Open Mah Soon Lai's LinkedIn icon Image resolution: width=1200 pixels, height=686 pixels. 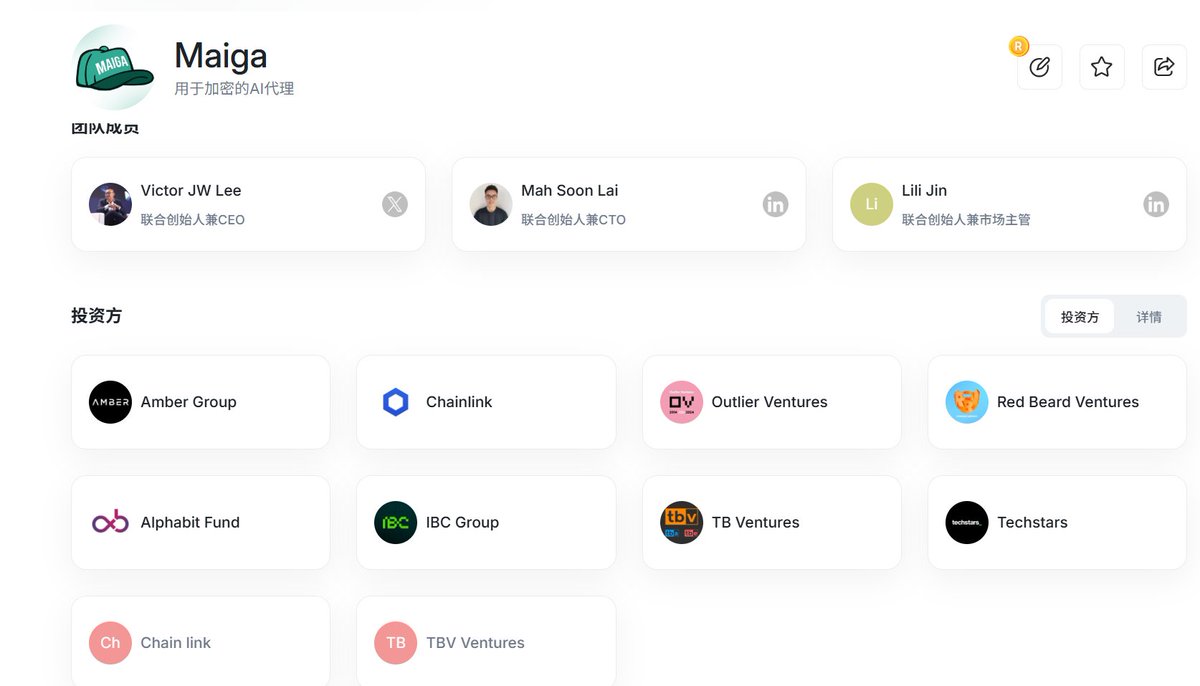pyautogui.click(x=775, y=204)
